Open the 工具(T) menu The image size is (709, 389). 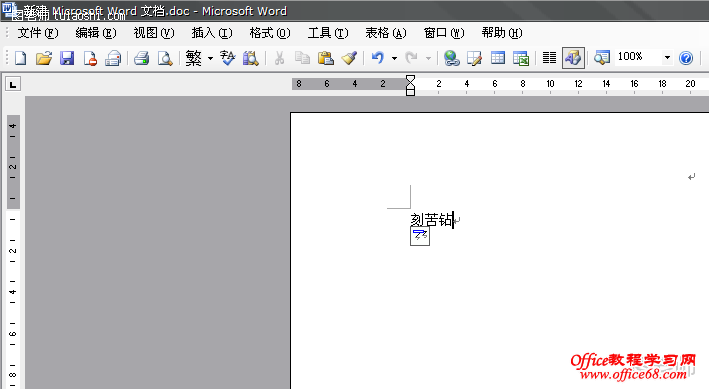click(328, 33)
